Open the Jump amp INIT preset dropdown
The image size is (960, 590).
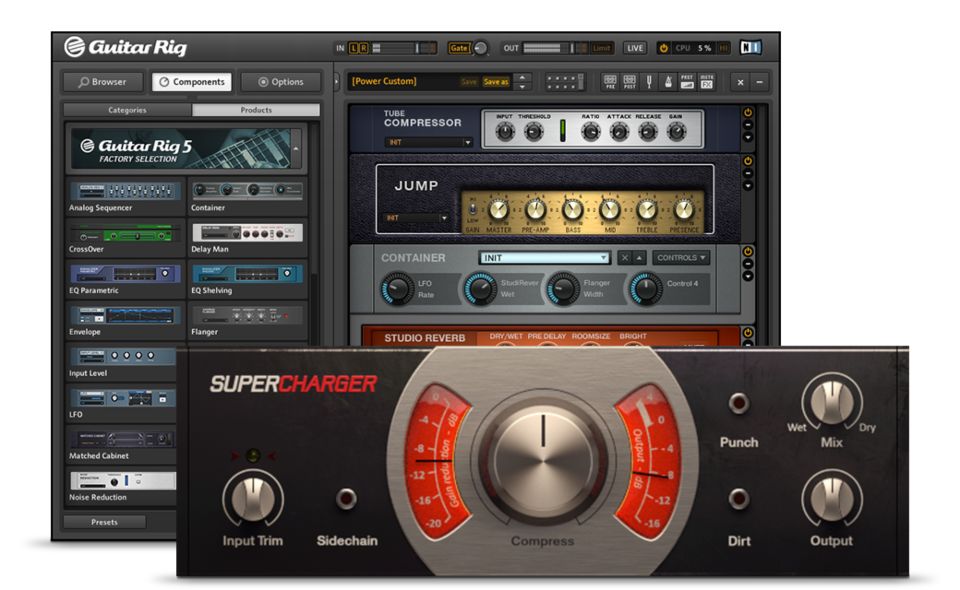coord(417,218)
